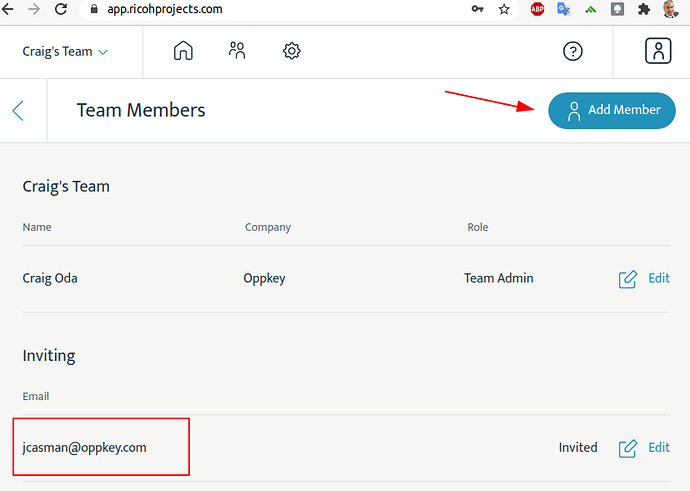Open the user profile icon
690x491 pixels.
[658, 51]
